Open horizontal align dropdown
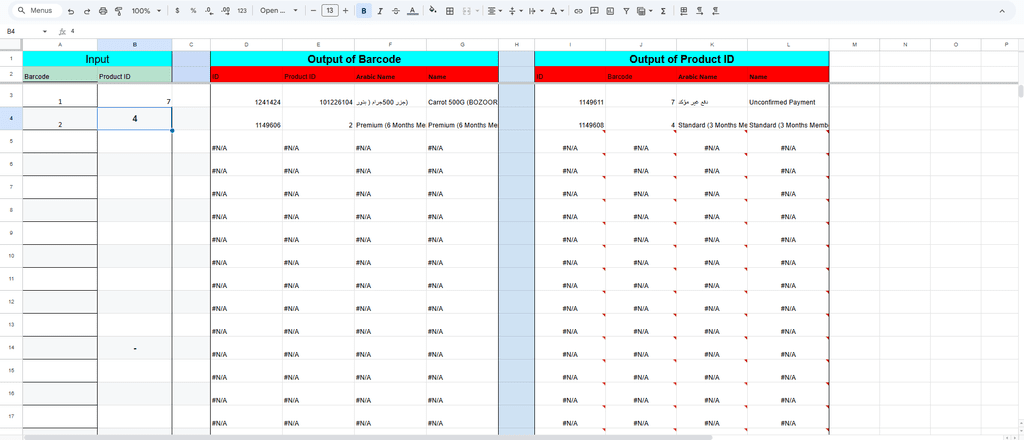Screen dimensions: 1024x440 pos(495,11)
